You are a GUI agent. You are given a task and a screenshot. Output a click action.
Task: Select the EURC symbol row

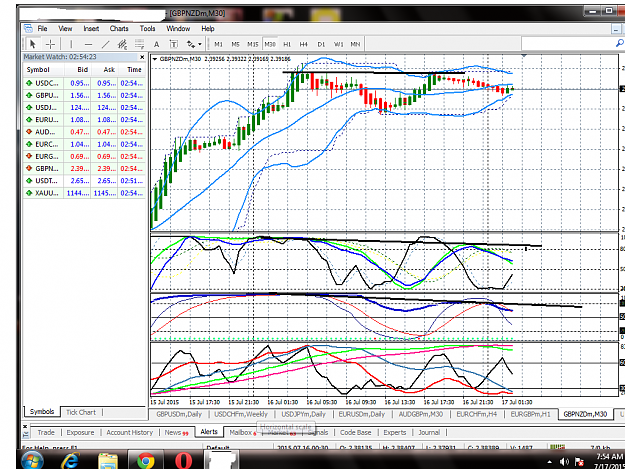[x=85, y=144]
